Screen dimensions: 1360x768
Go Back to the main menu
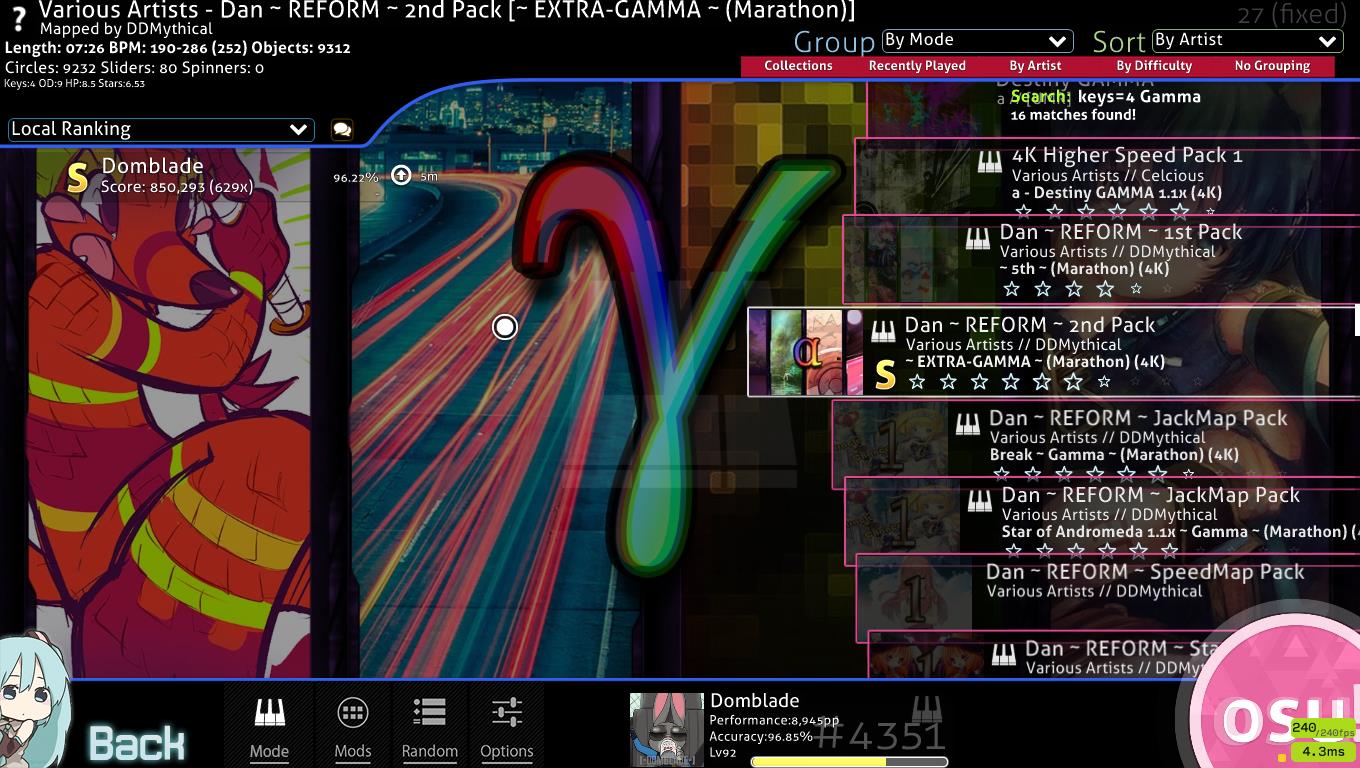(137, 743)
